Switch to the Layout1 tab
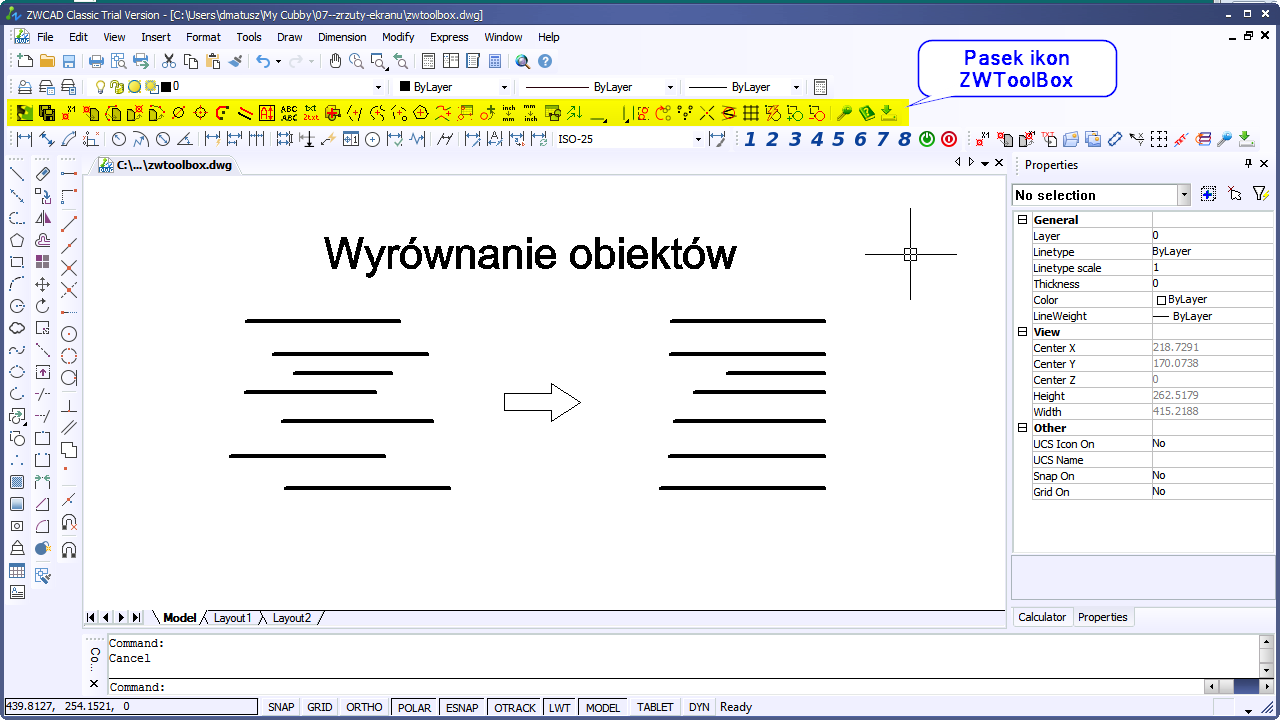Viewport: 1280px width, 720px height. pos(232,618)
